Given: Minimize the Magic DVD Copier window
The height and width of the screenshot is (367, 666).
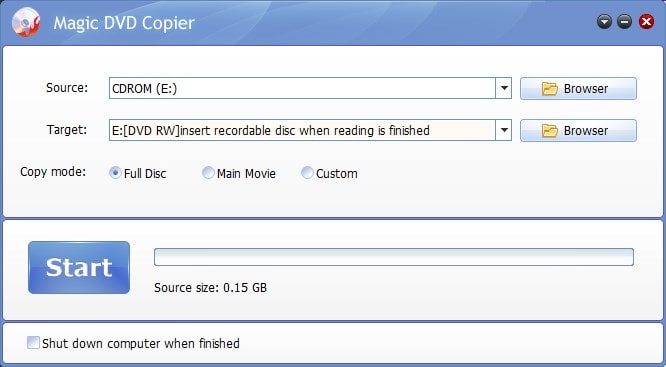Looking at the screenshot, I should point(624,22).
